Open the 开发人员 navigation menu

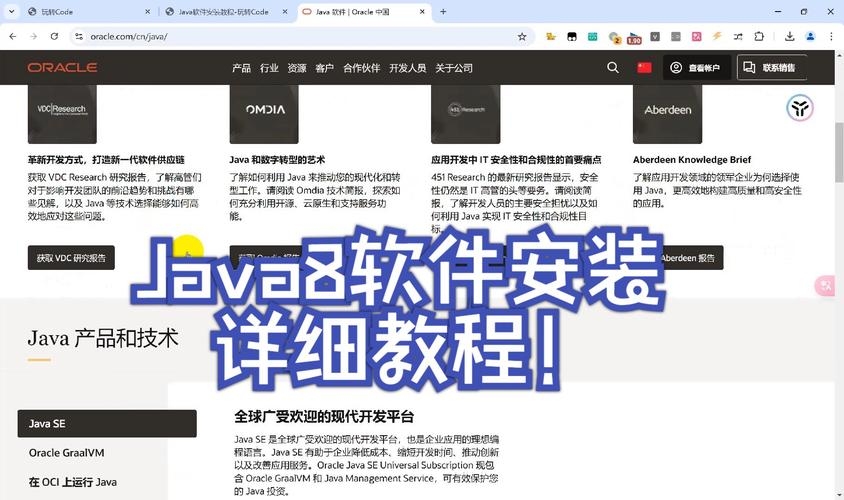[407, 68]
